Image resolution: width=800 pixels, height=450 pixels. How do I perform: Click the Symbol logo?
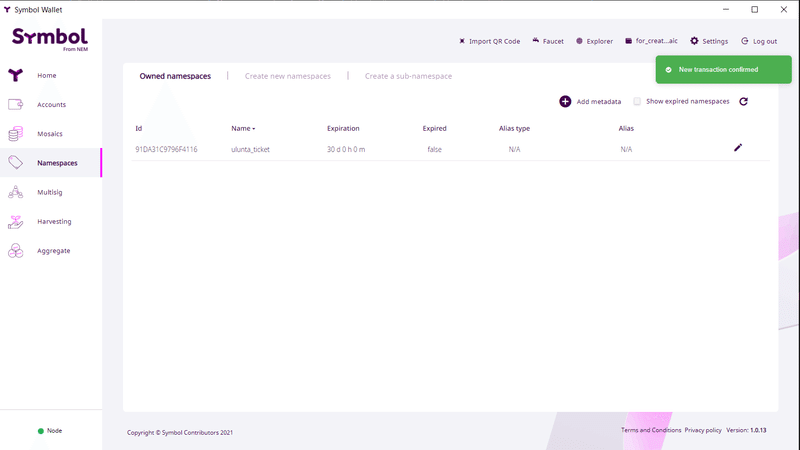50,39
